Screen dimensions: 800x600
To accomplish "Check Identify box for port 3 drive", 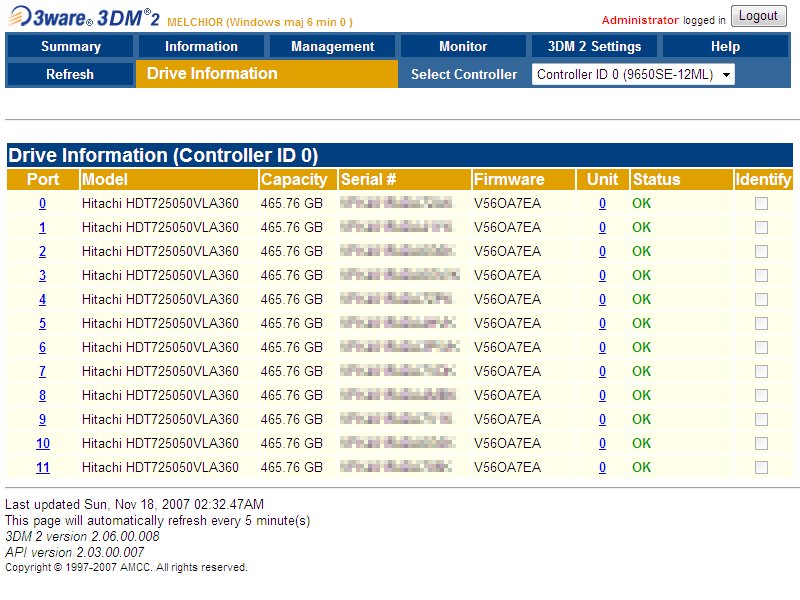I will [x=761, y=276].
